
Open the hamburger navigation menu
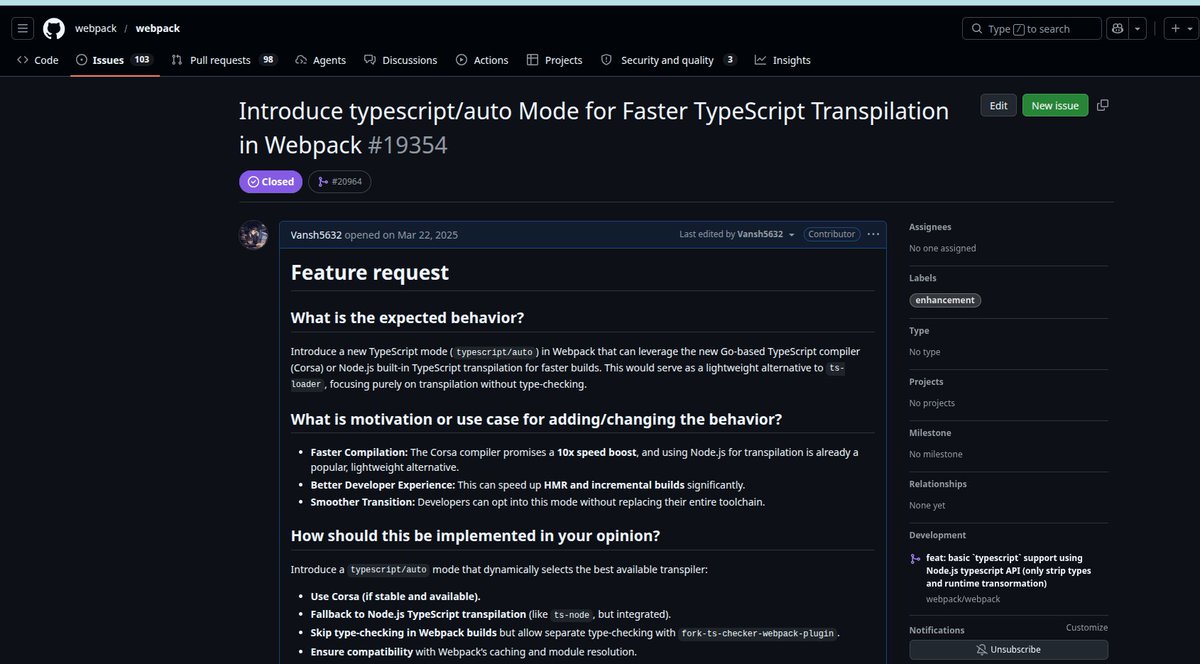(23, 29)
